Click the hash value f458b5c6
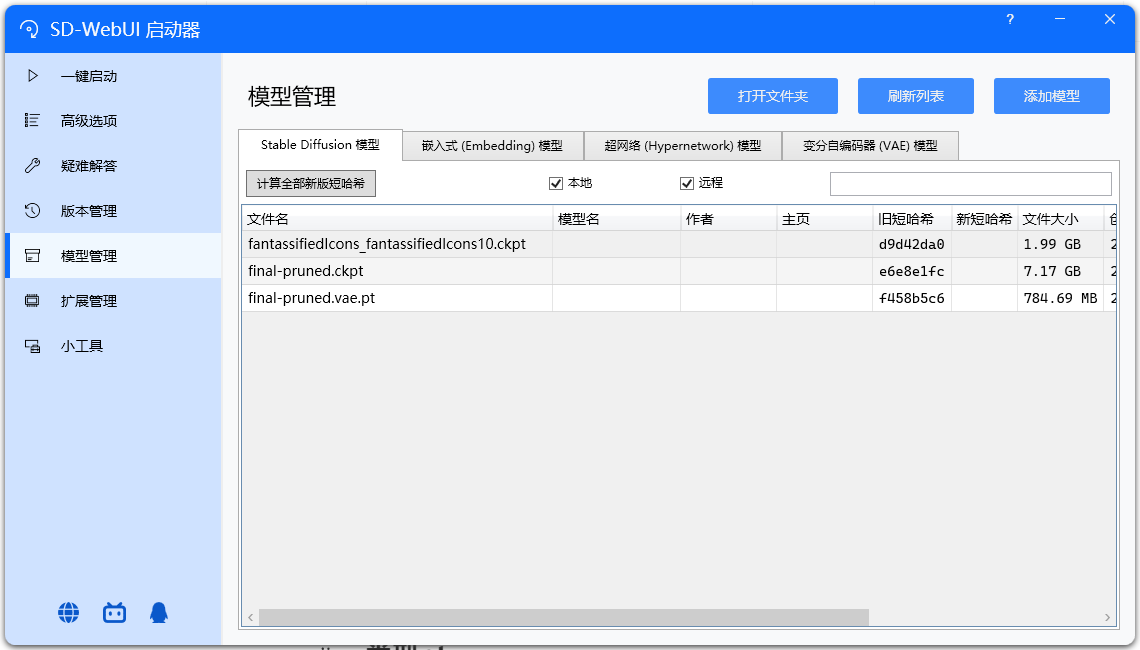The image size is (1140, 650). click(912, 298)
